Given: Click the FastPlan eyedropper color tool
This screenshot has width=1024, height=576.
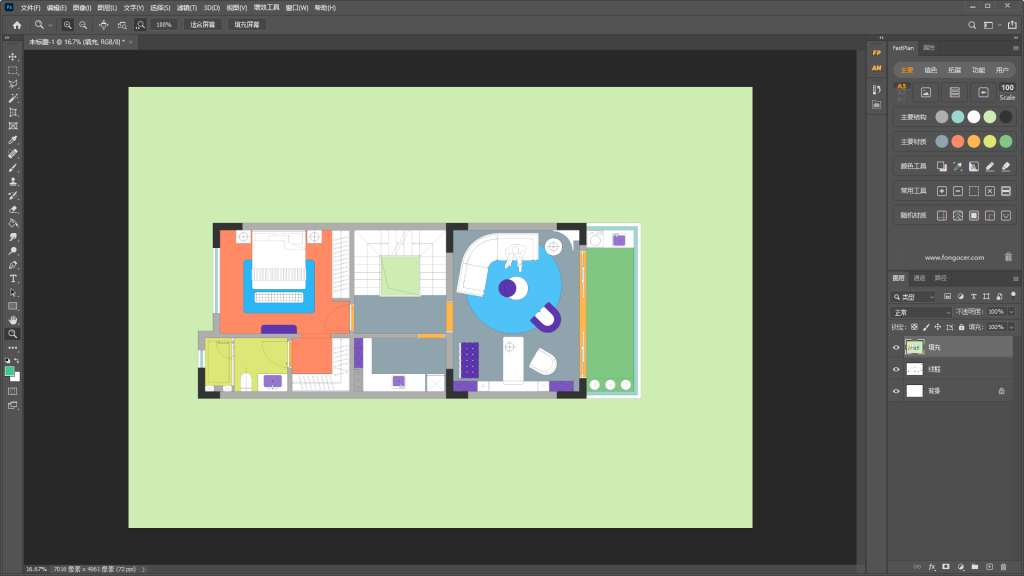Looking at the screenshot, I should [957, 167].
